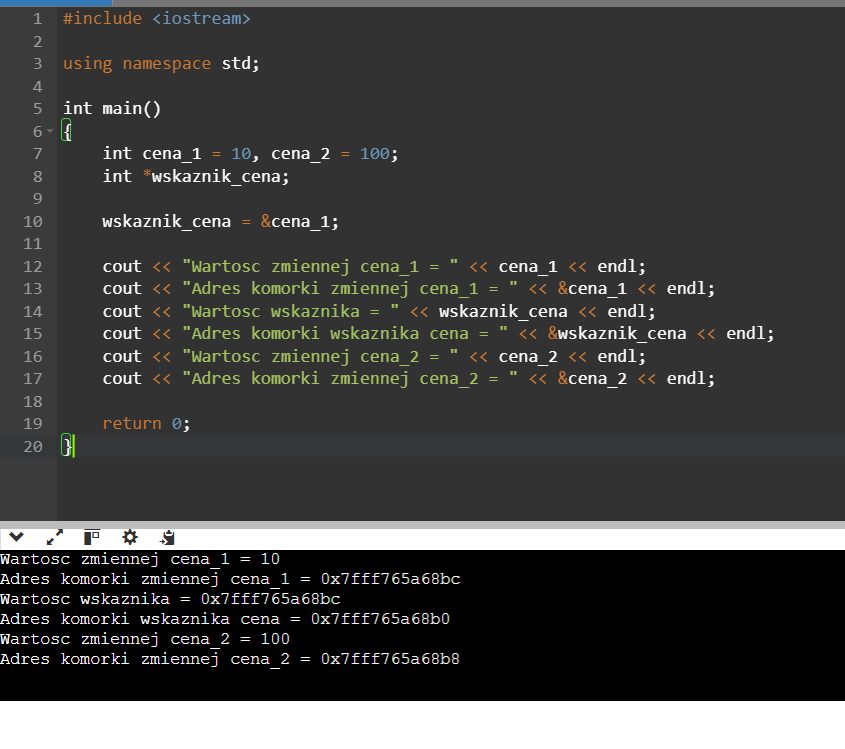Click the value 100 assigned to cena_2

point(373,154)
